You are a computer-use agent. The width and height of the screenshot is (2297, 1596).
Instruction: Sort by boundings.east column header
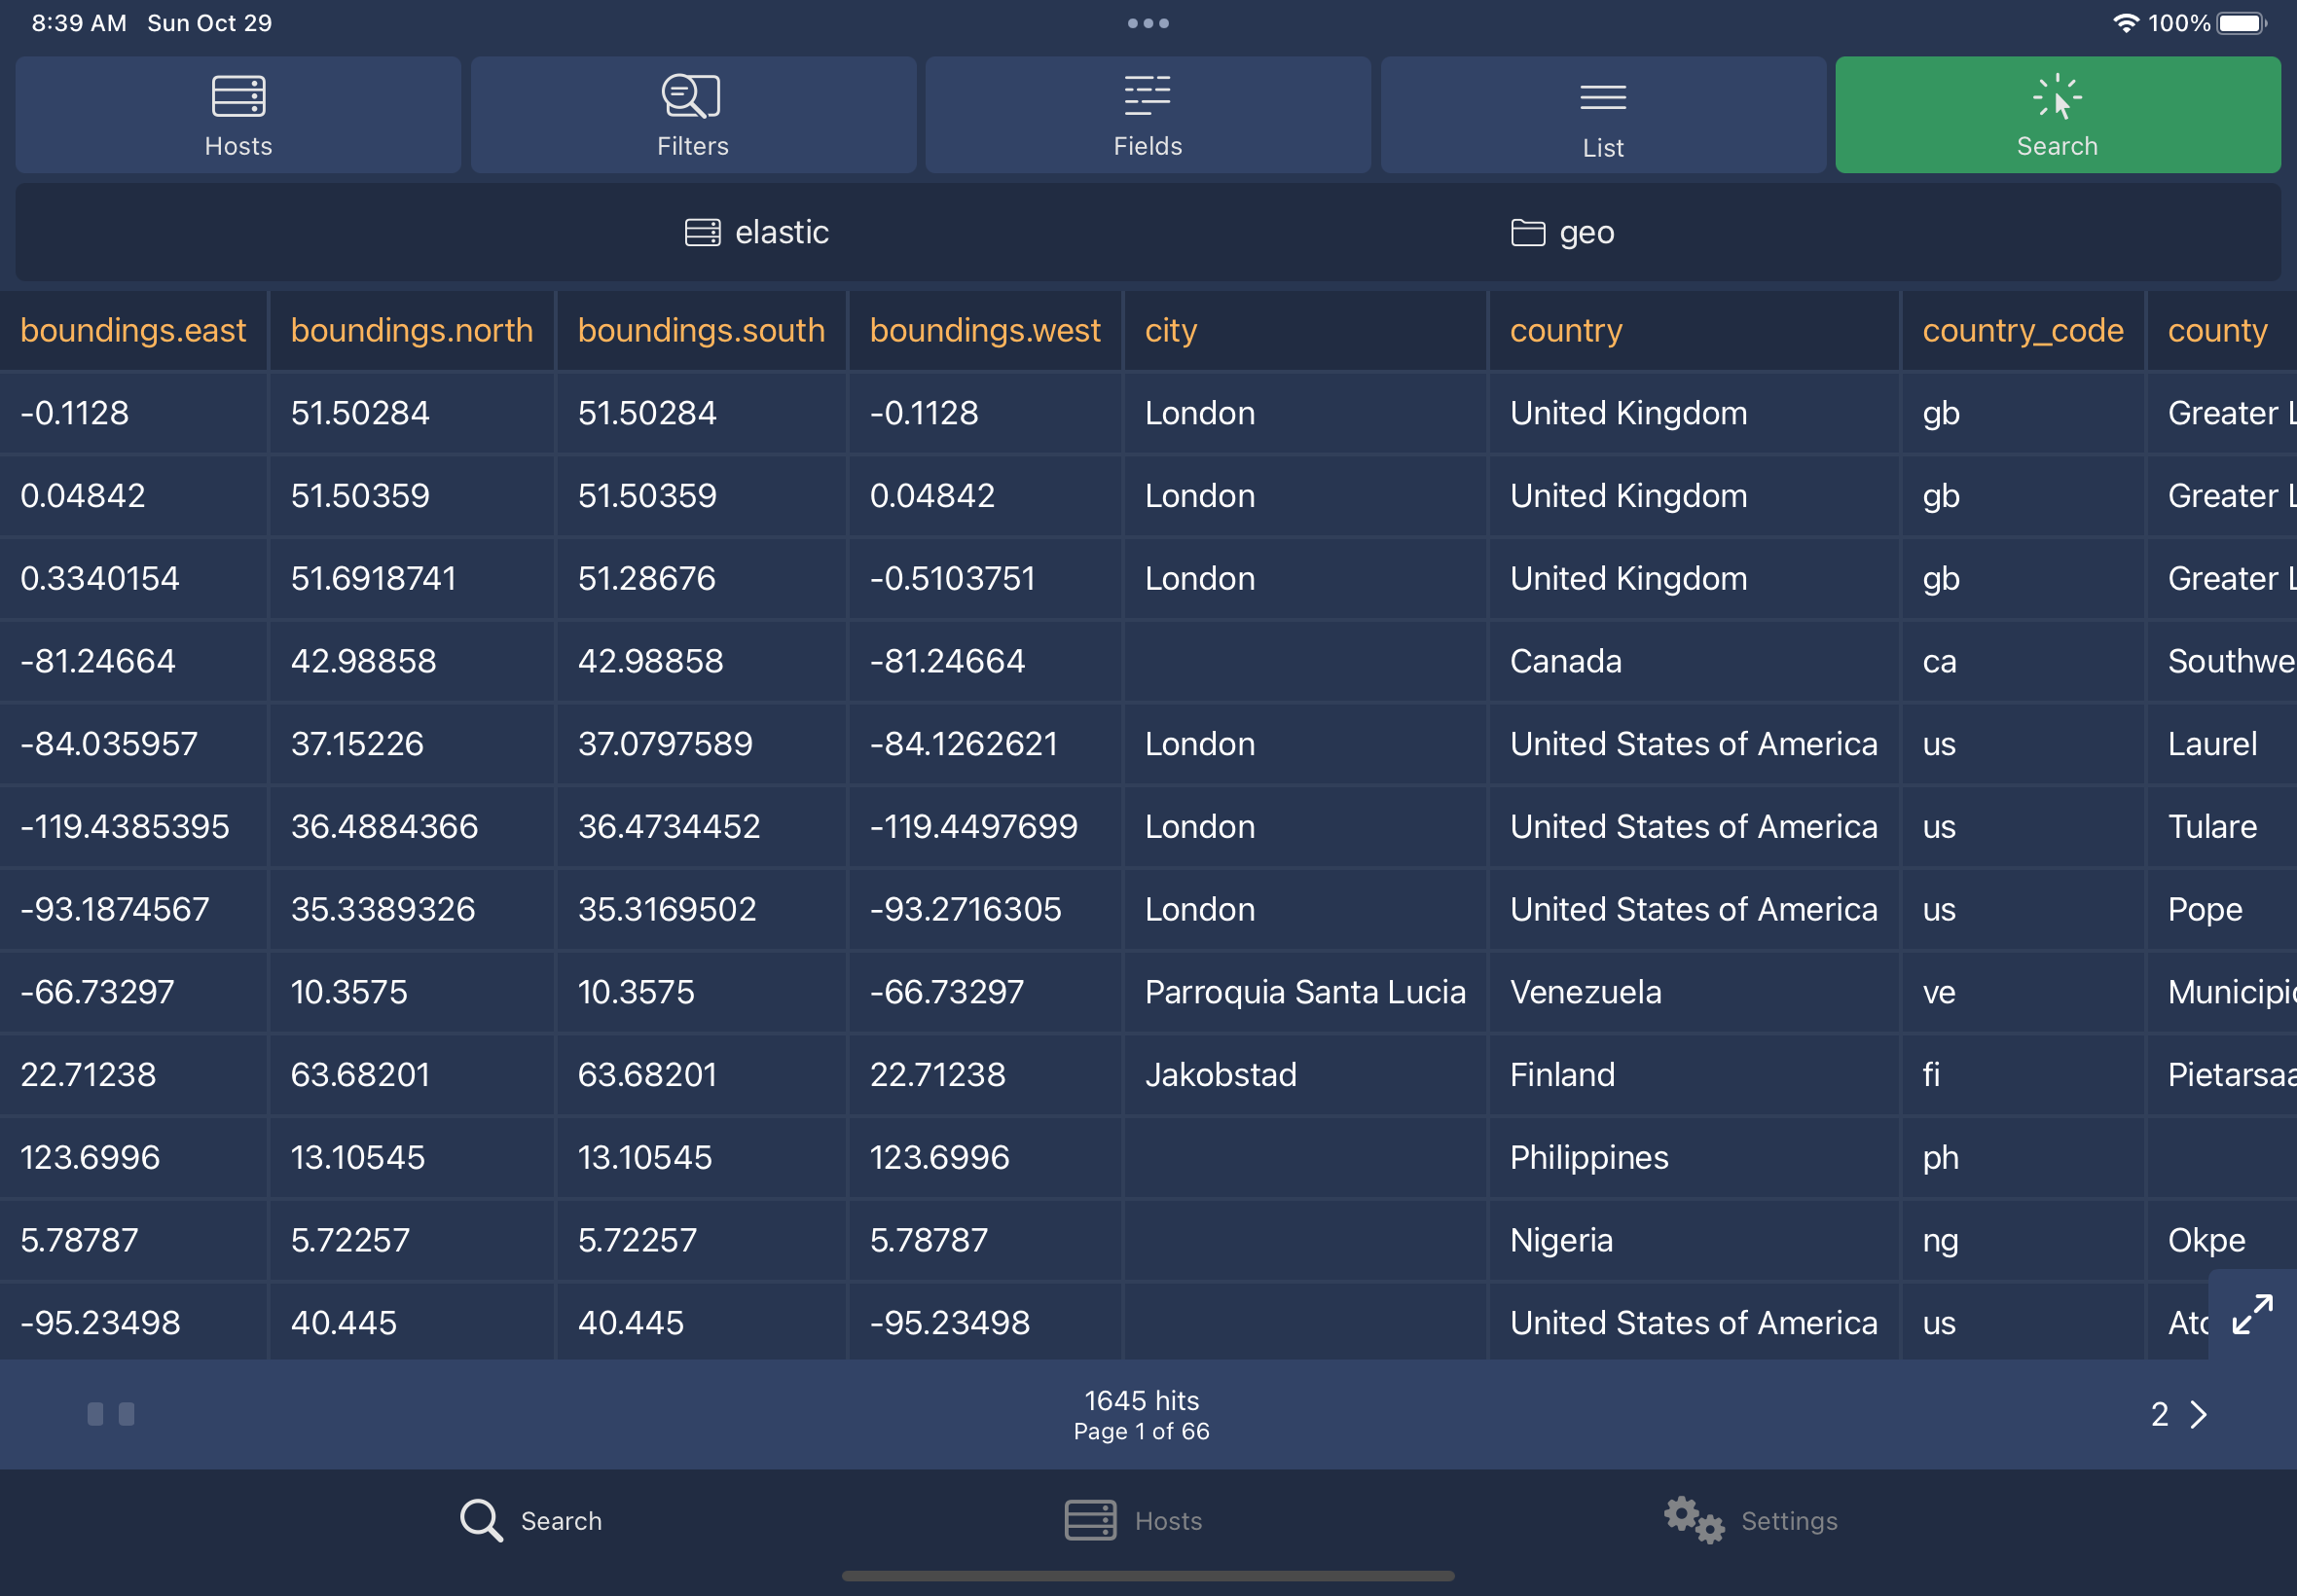tap(133, 330)
